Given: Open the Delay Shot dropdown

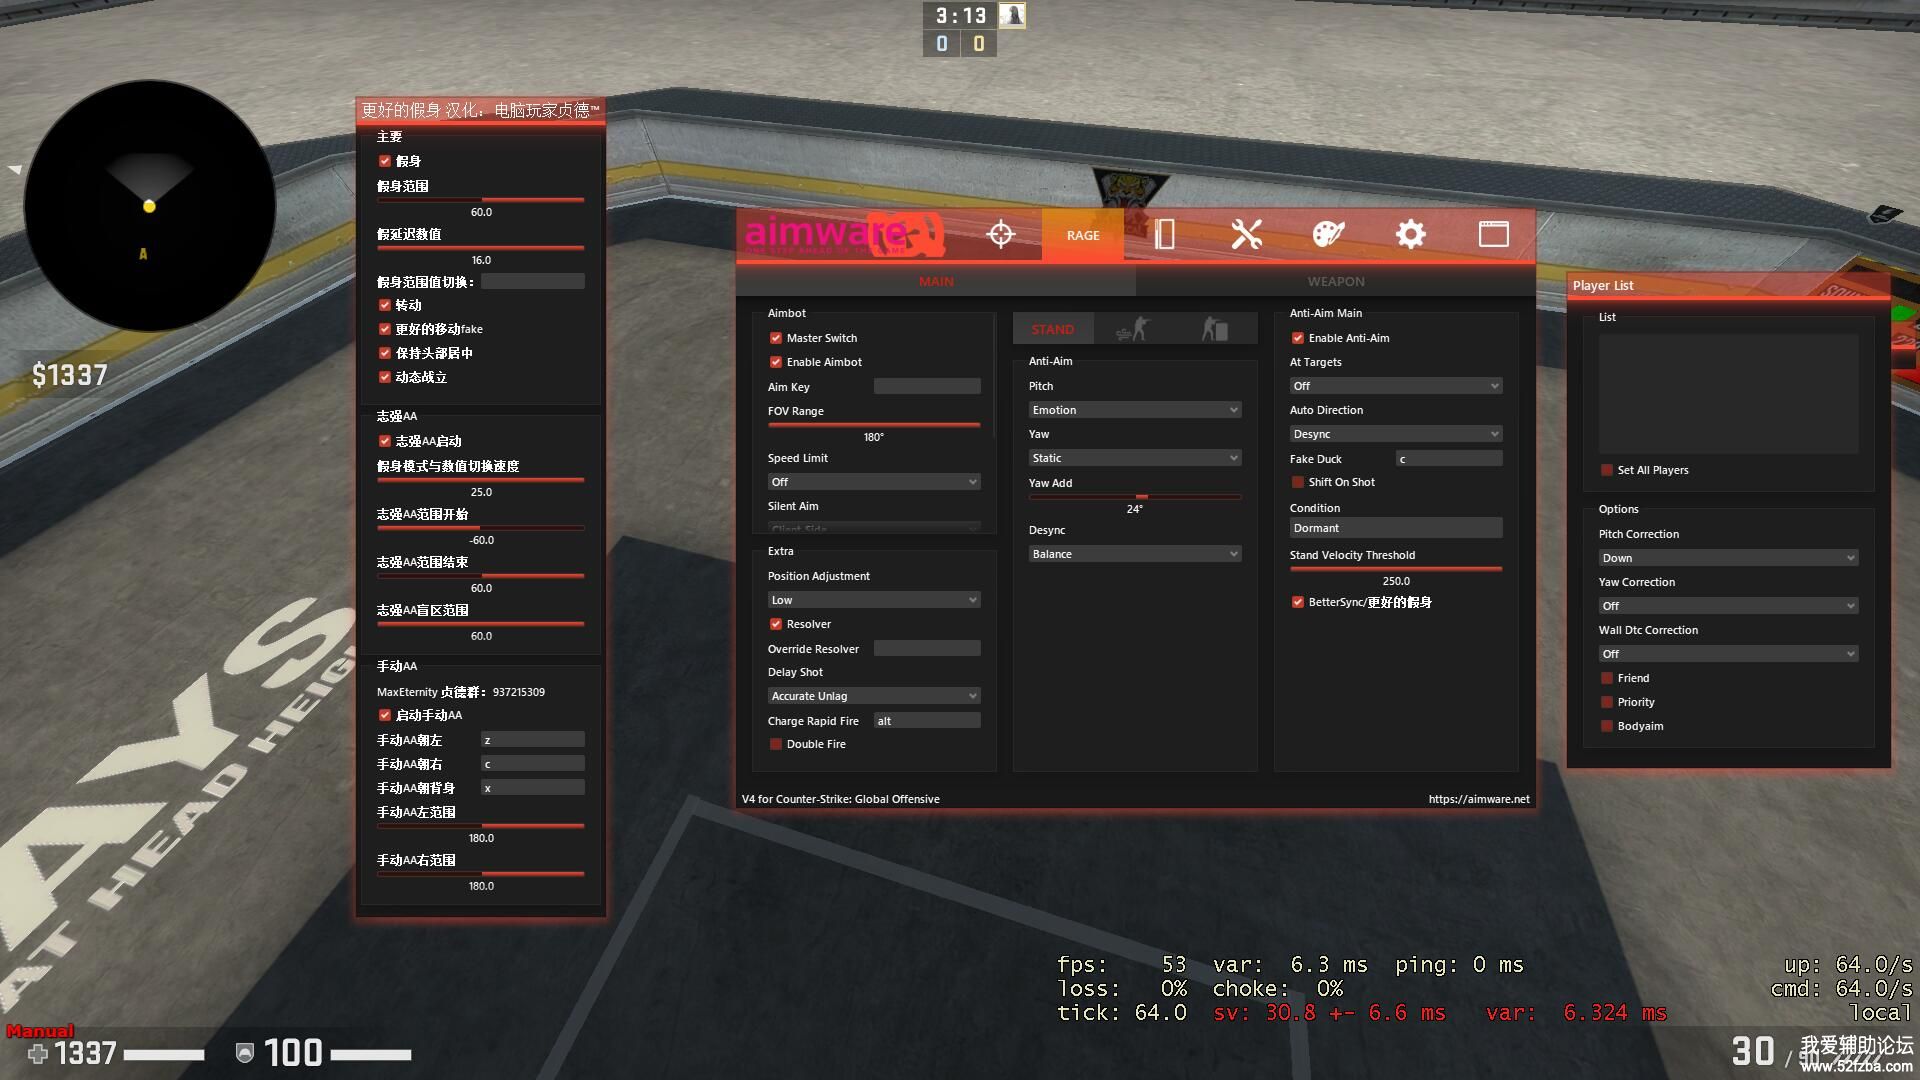Looking at the screenshot, I should pyautogui.click(x=874, y=696).
